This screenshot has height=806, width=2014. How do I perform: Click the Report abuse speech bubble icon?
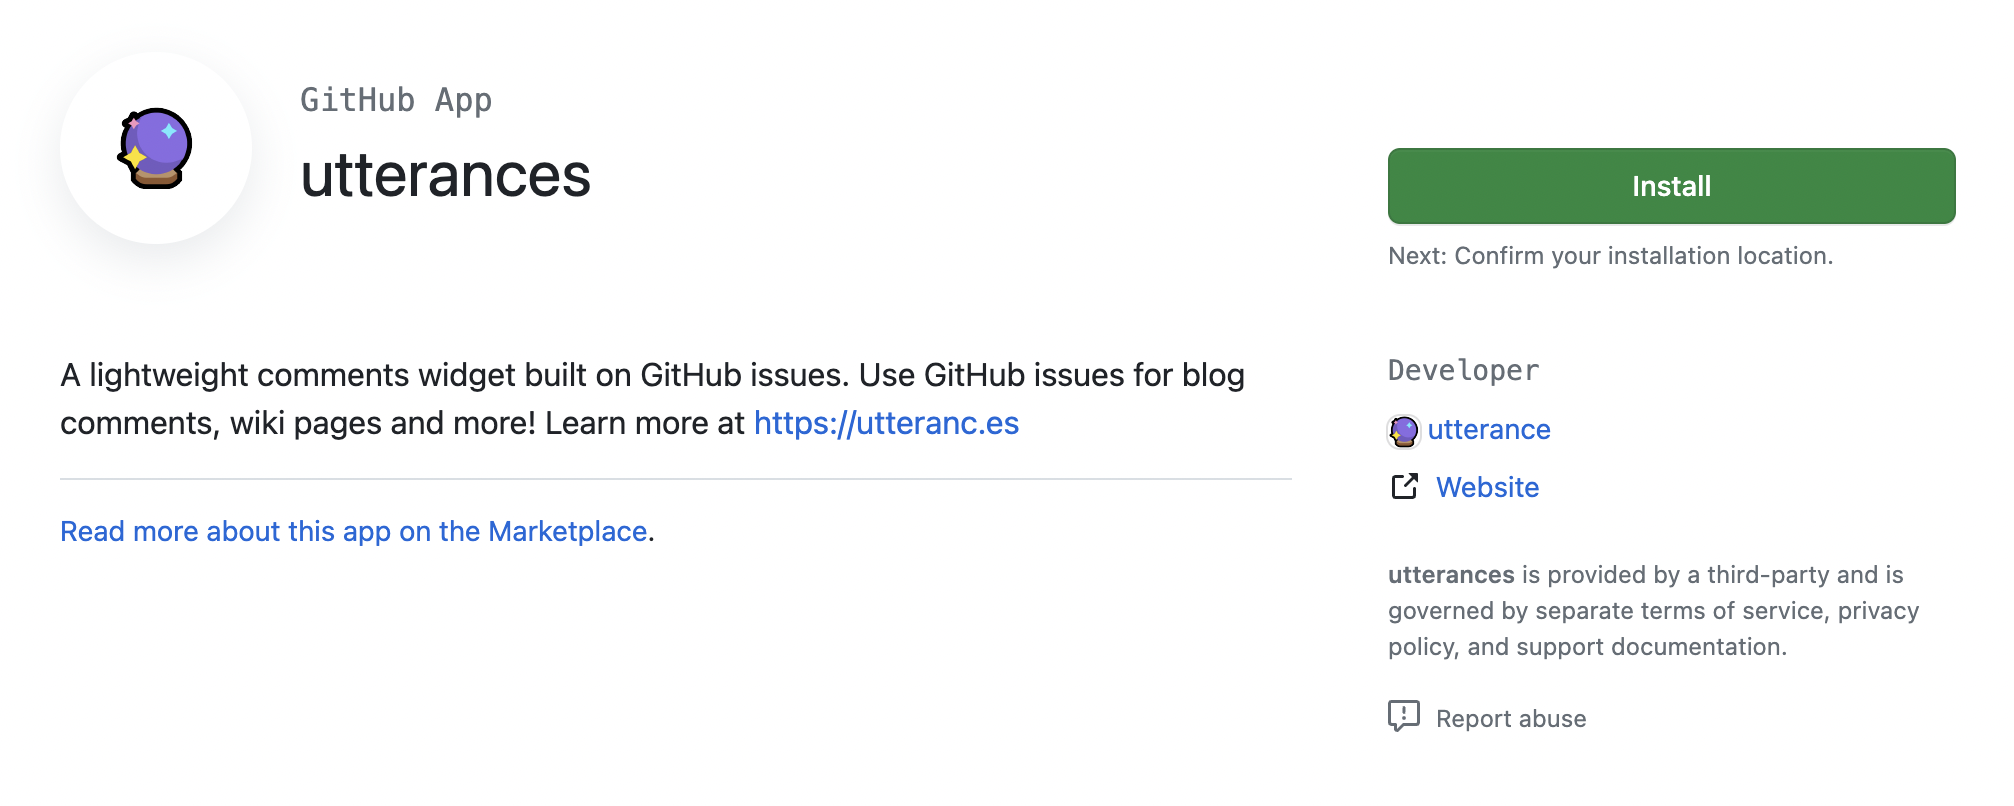pyautogui.click(x=1404, y=716)
